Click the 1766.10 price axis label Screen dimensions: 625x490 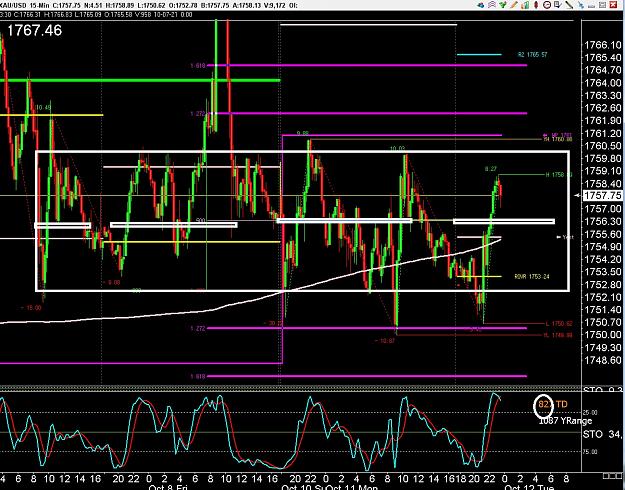(603, 45)
